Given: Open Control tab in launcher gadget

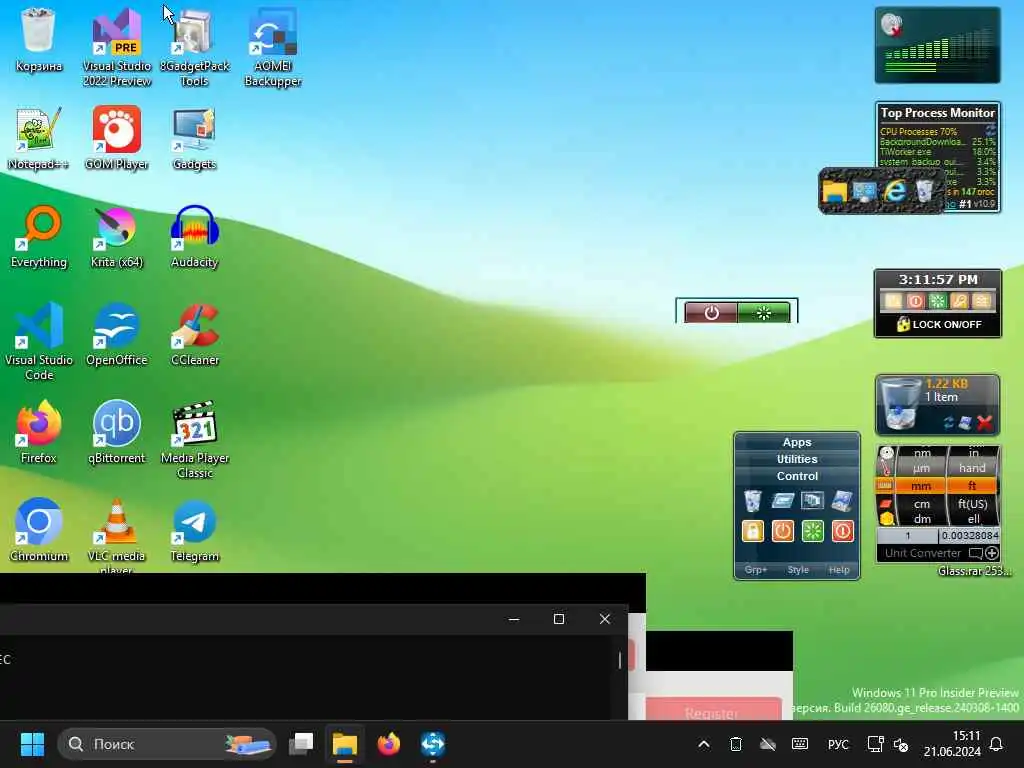Looking at the screenshot, I should point(797,476).
